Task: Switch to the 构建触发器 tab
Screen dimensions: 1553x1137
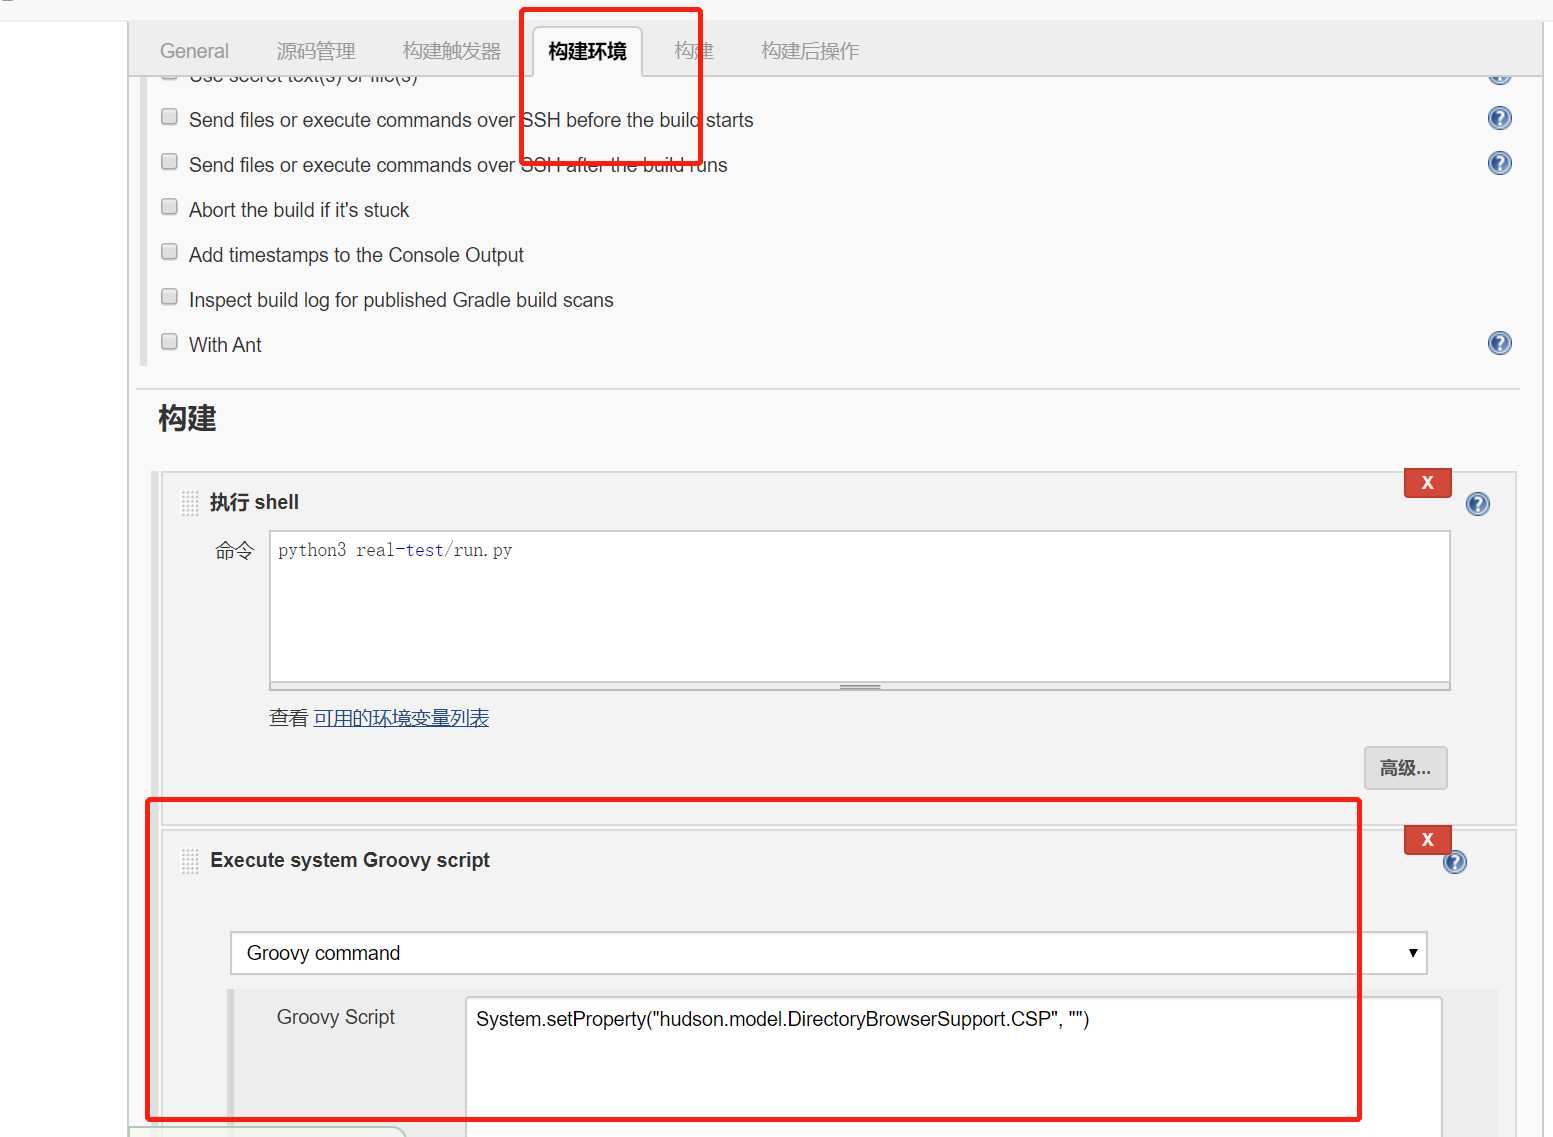Action: click(451, 51)
